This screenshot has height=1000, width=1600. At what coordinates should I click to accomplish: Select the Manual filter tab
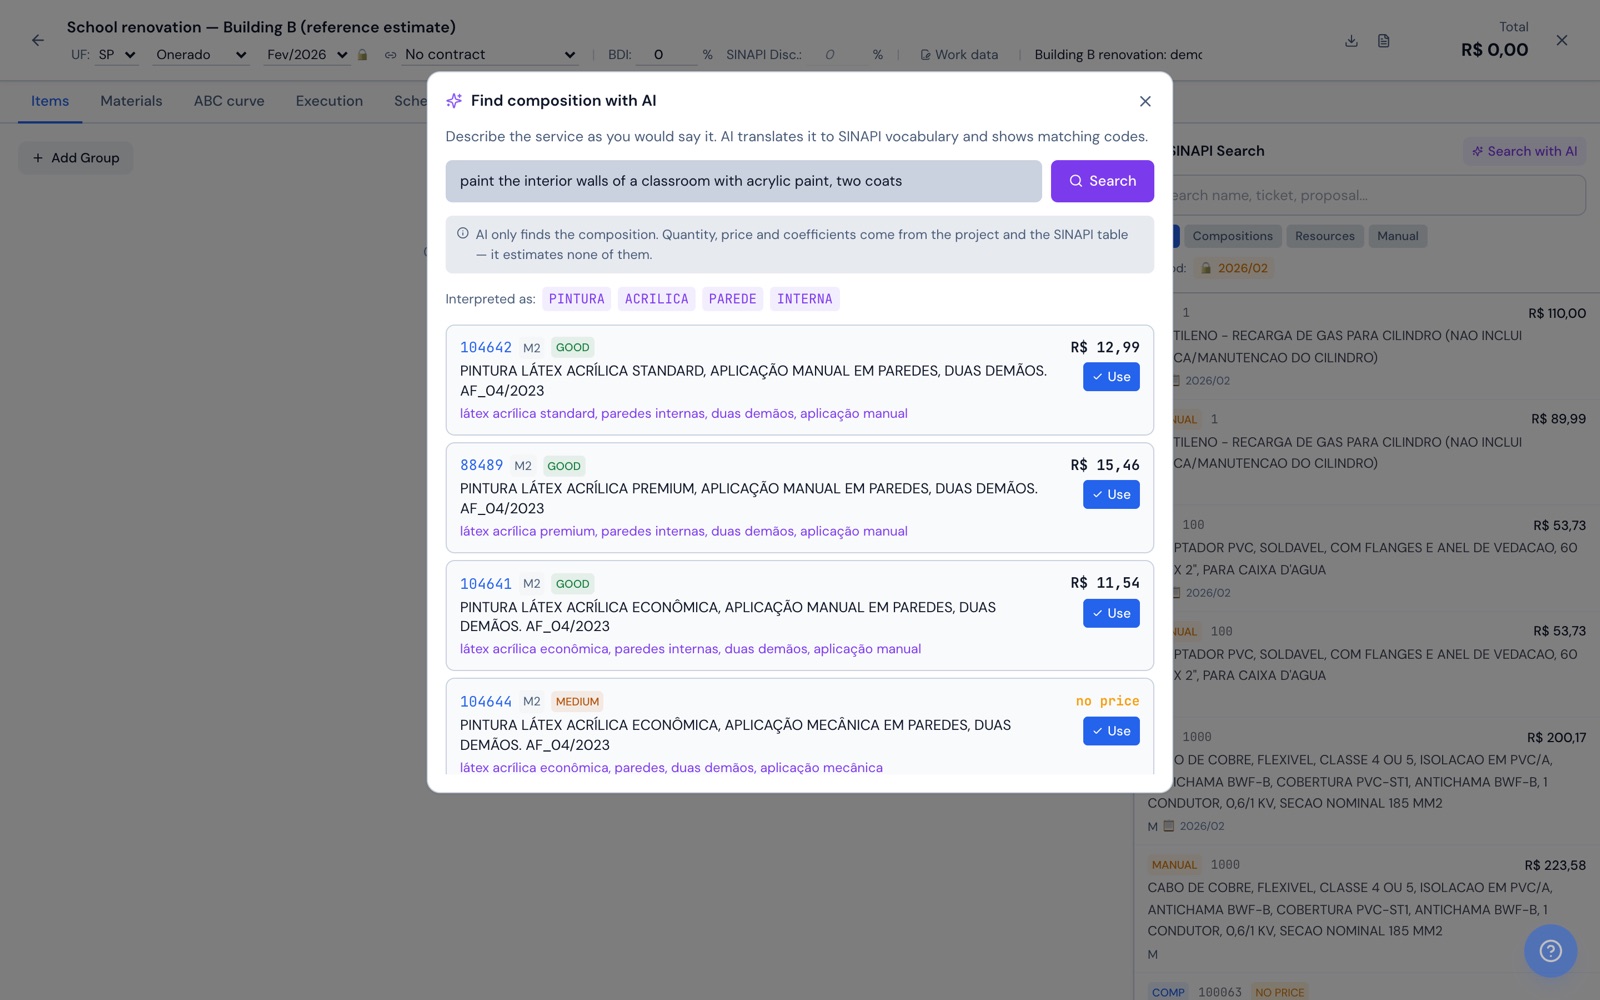pyautogui.click(x=1397, y=236)
